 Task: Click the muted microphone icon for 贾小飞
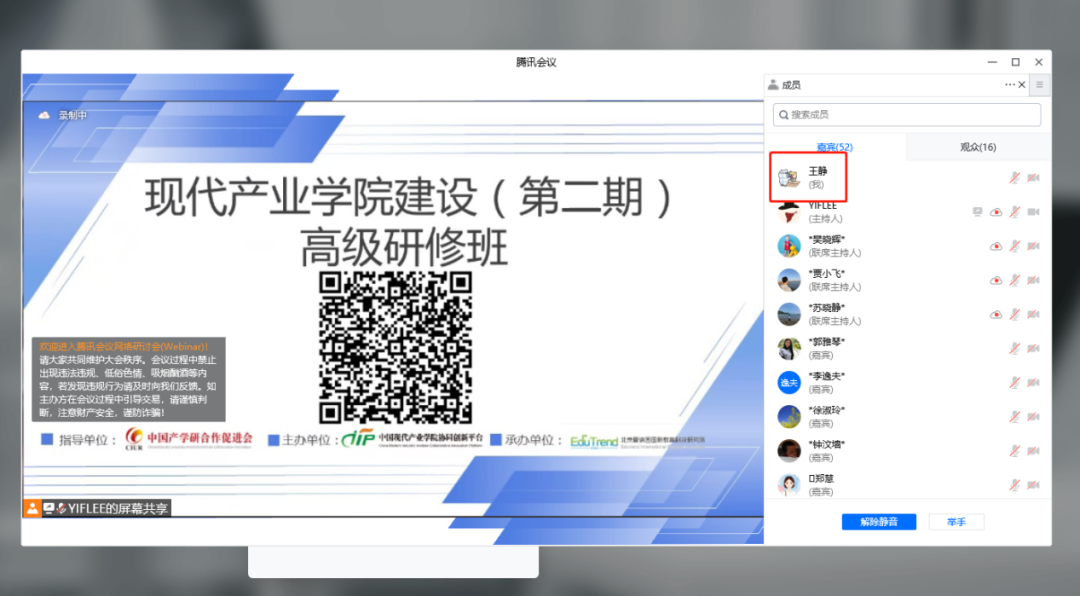coord(1015,280)
